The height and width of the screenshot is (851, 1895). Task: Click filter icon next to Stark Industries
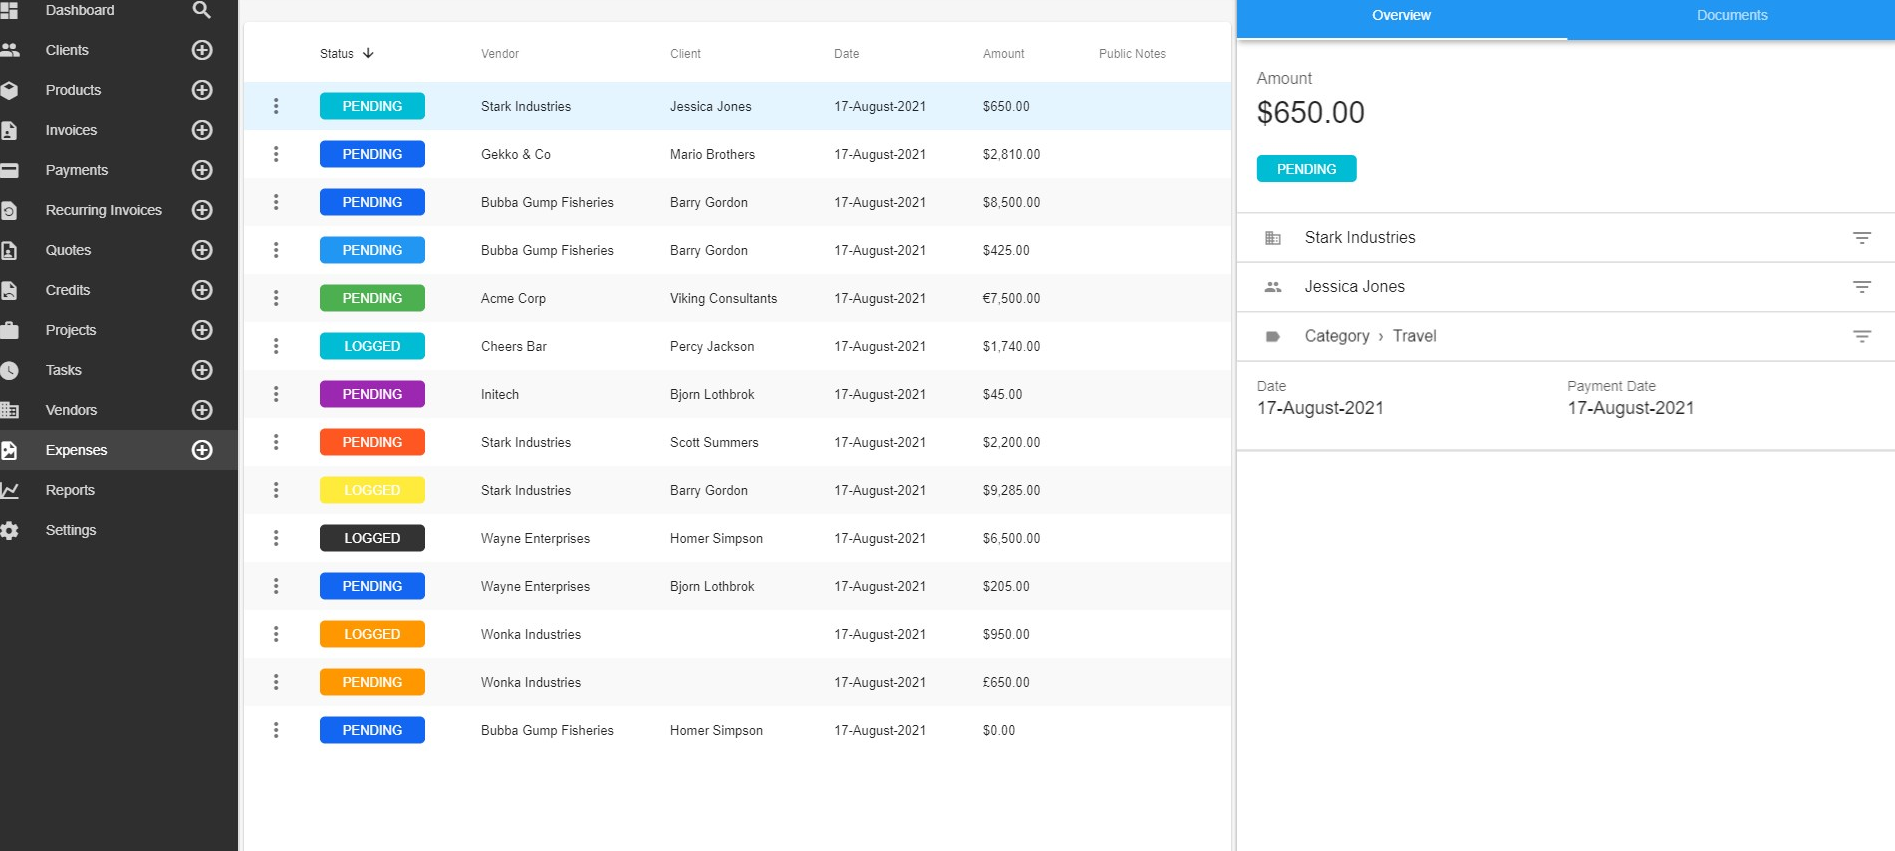pos(1861,238)
